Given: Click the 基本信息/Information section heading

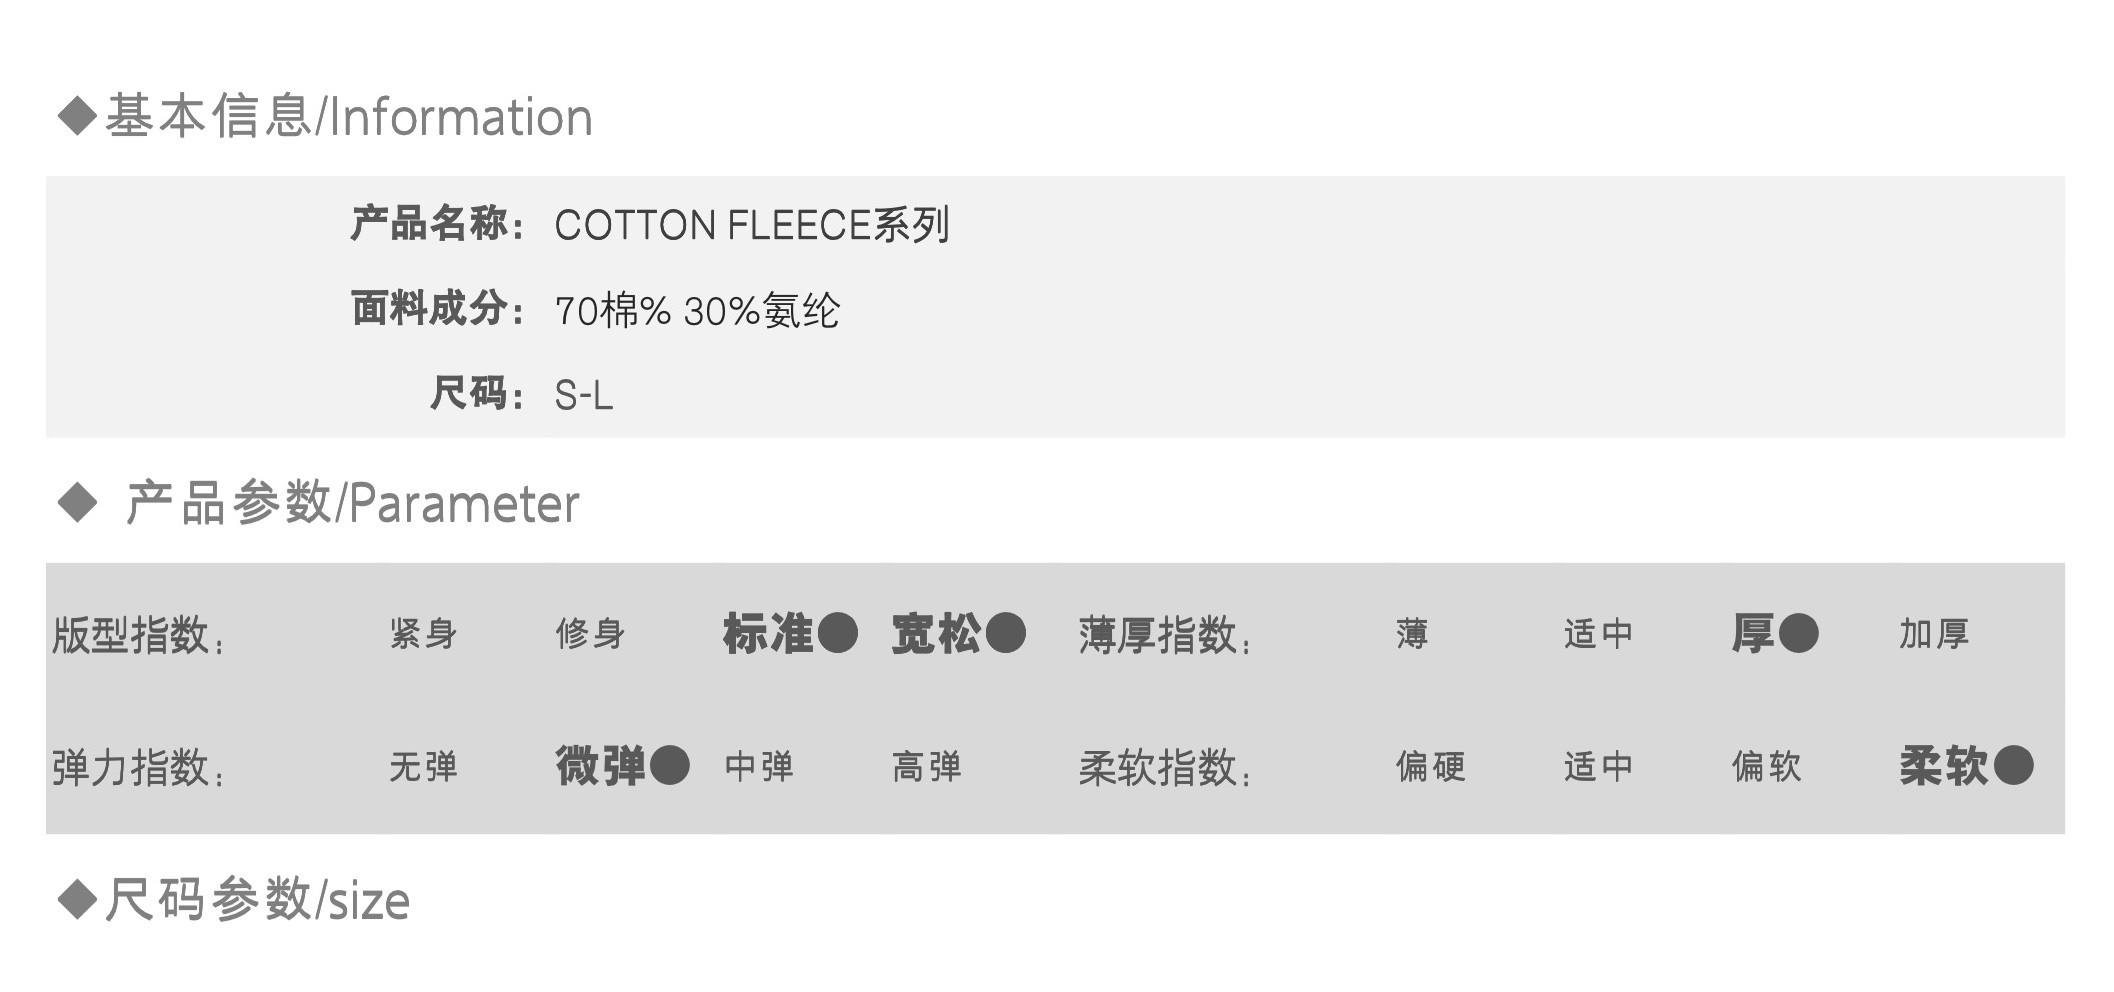Looking at the screenshot, I should [x=348, y=117].
